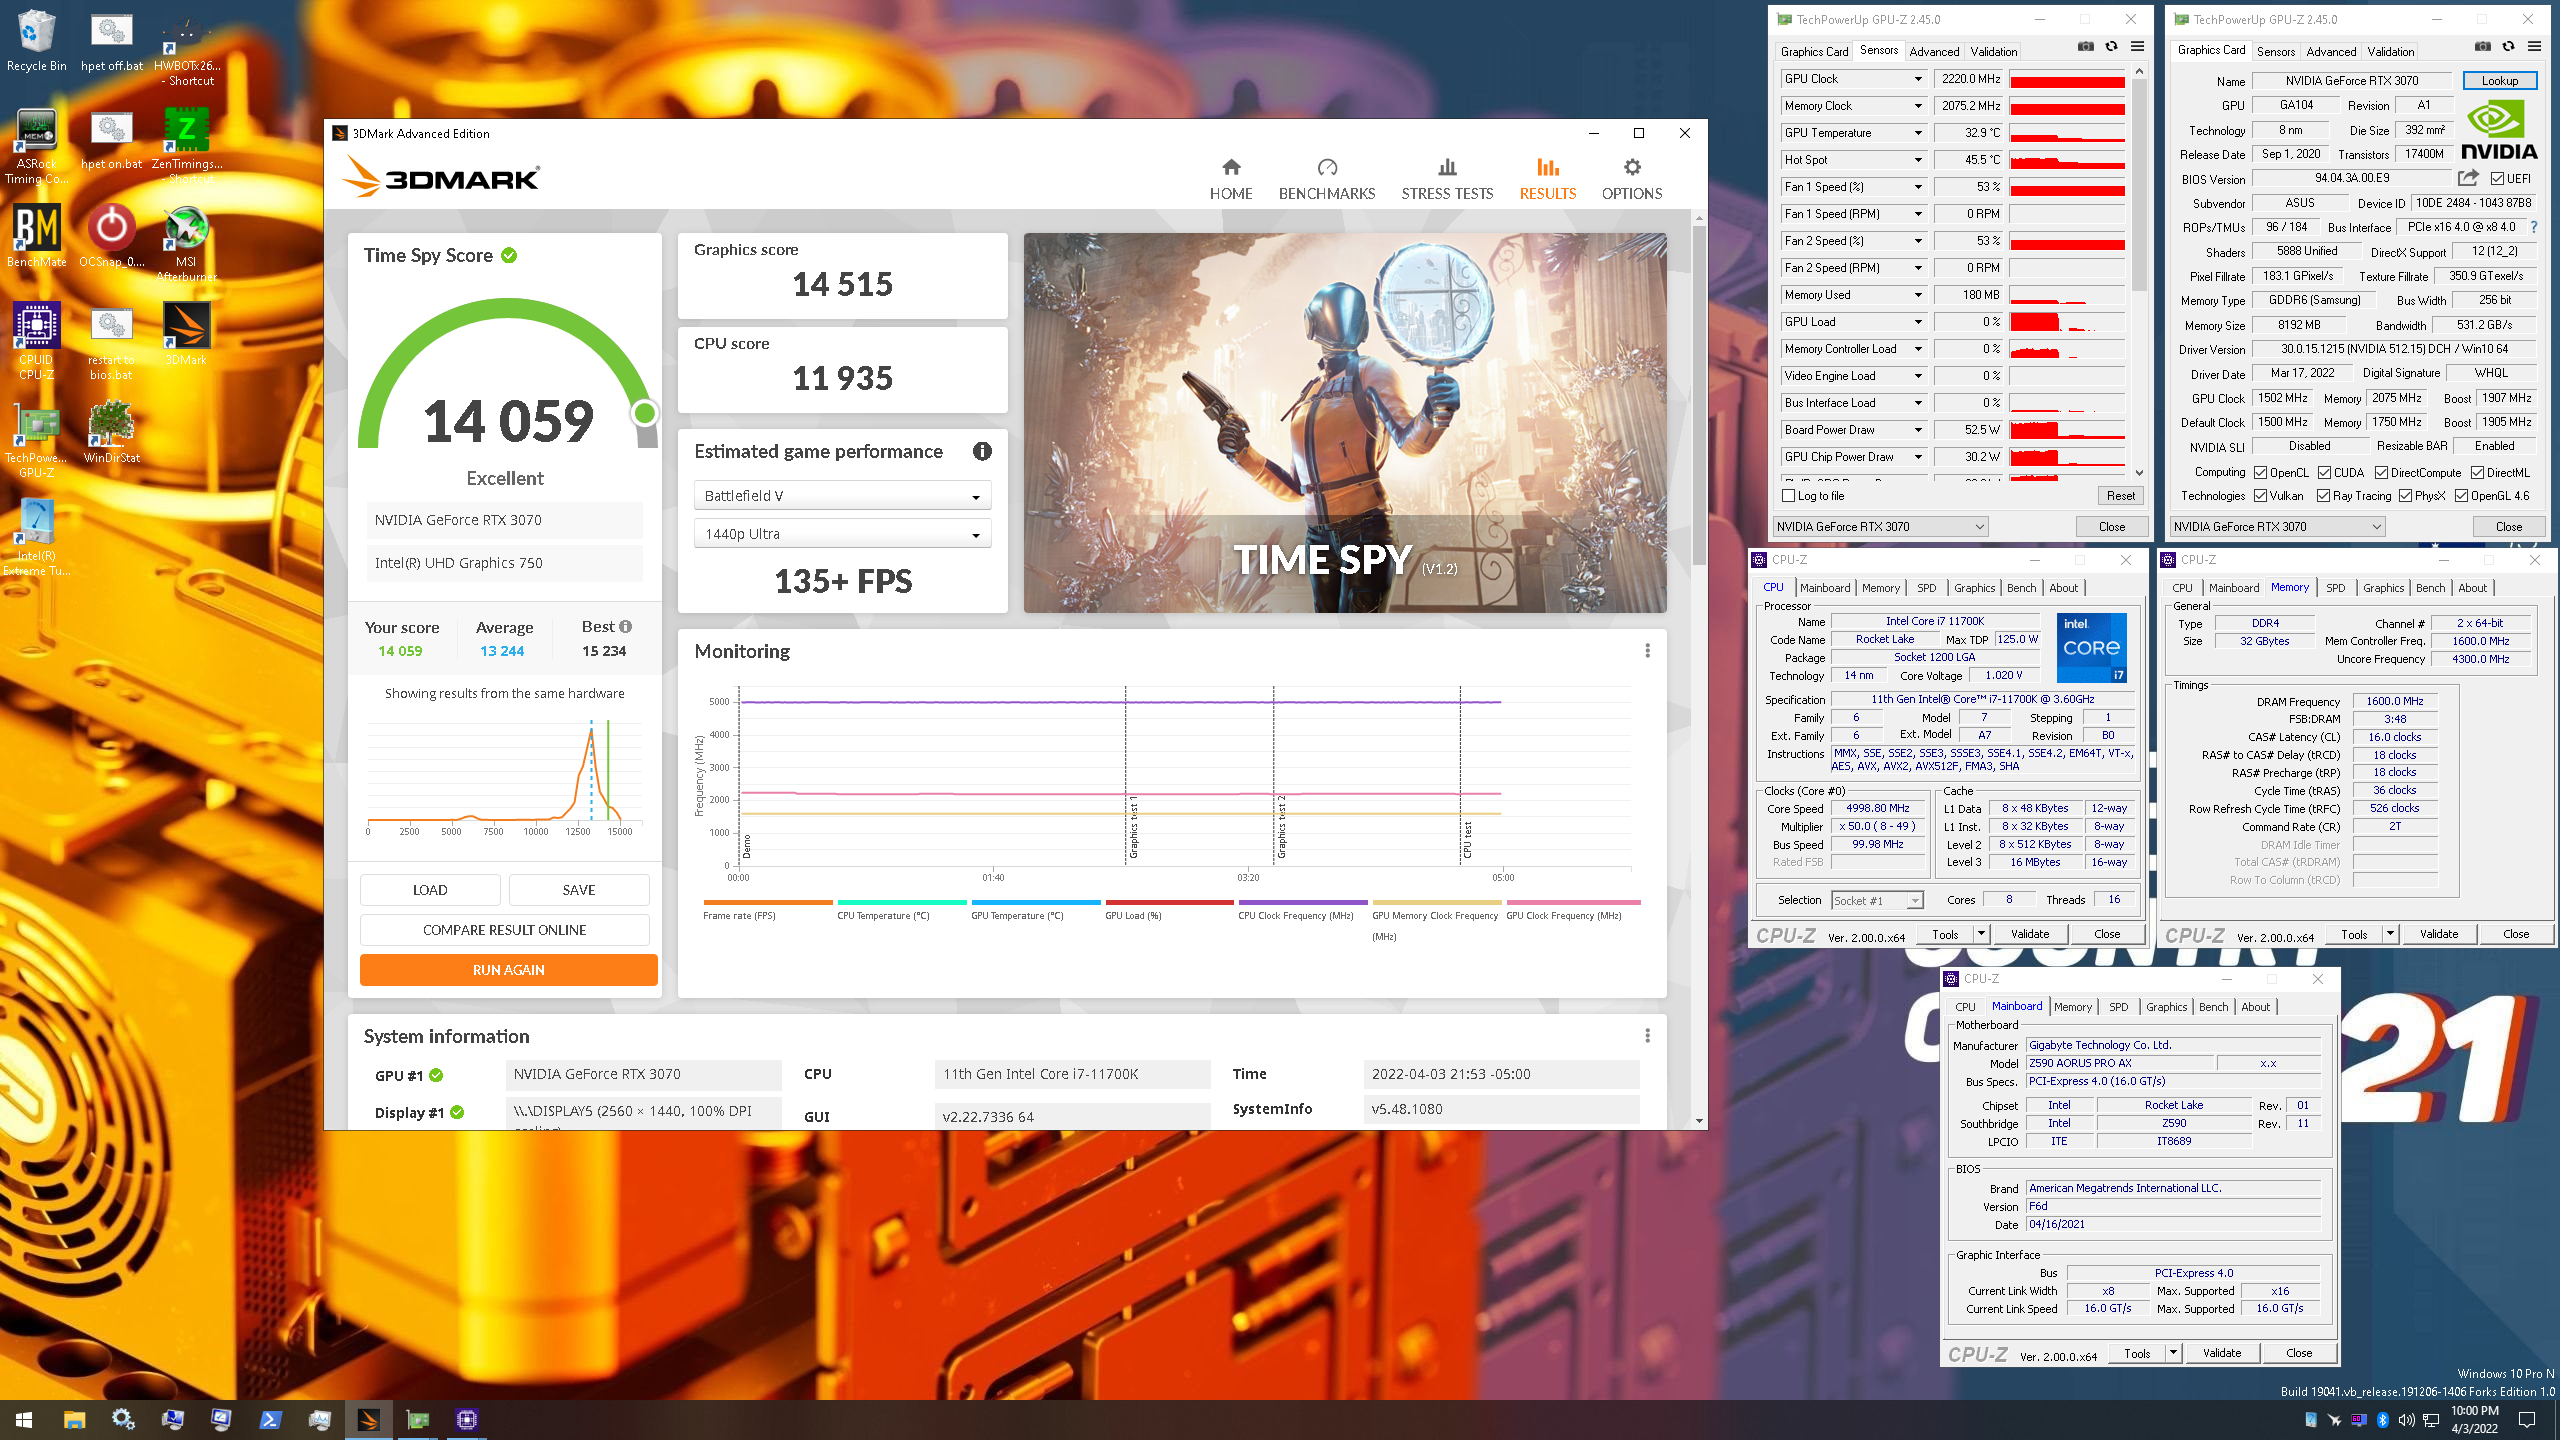Open GPU selector dropdown in GPU-Z Sensors window
This screenshot has width=2560, height=1440.
(1880, 527)
